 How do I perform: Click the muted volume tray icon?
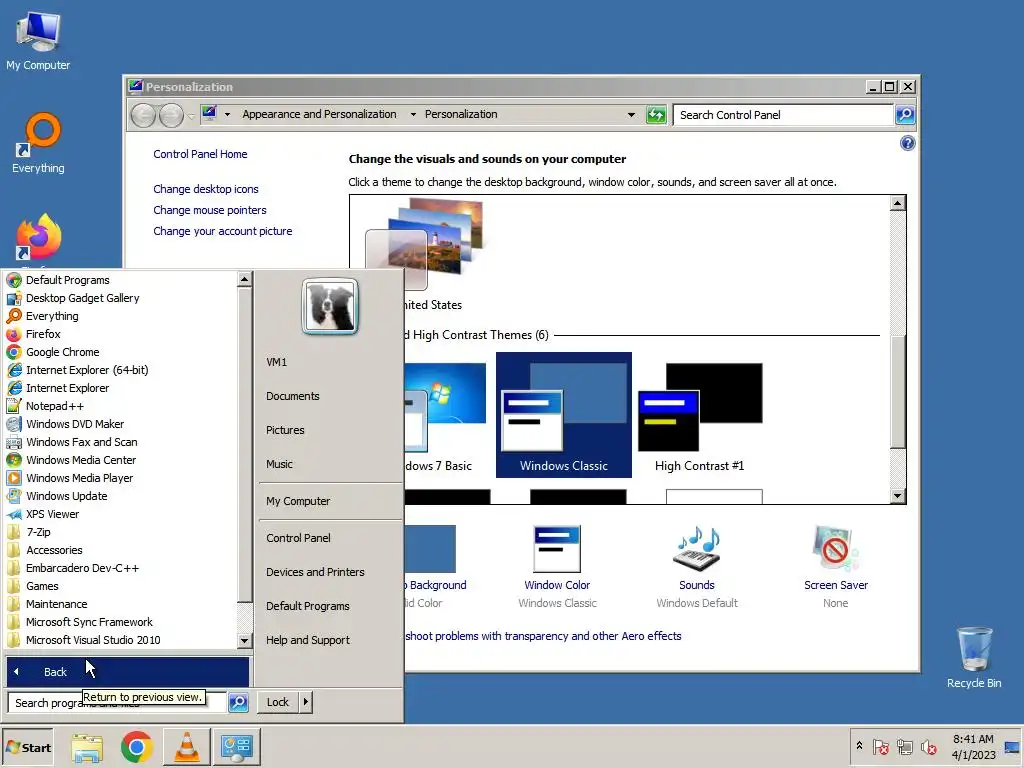[929, 747]
